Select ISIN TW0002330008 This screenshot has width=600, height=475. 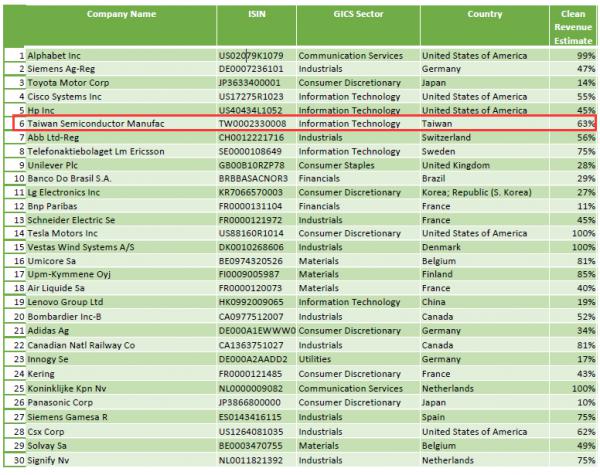(256, 124)
